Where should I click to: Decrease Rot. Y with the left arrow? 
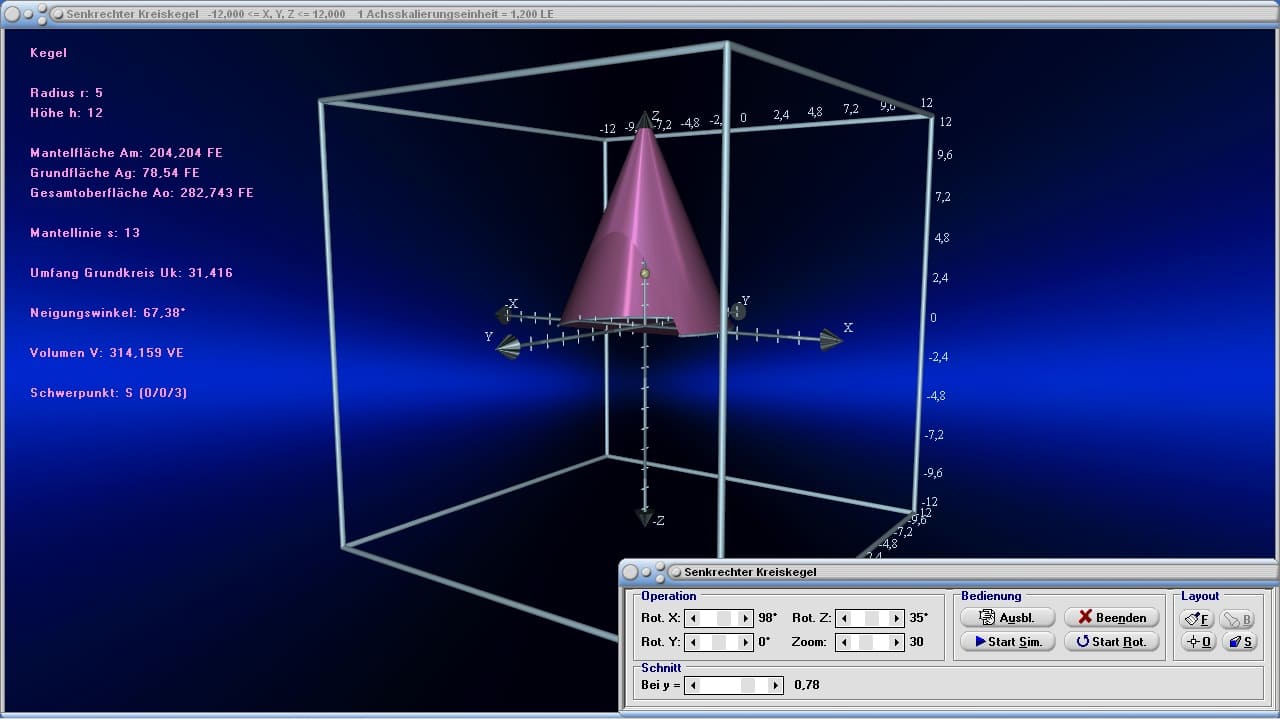693,642
